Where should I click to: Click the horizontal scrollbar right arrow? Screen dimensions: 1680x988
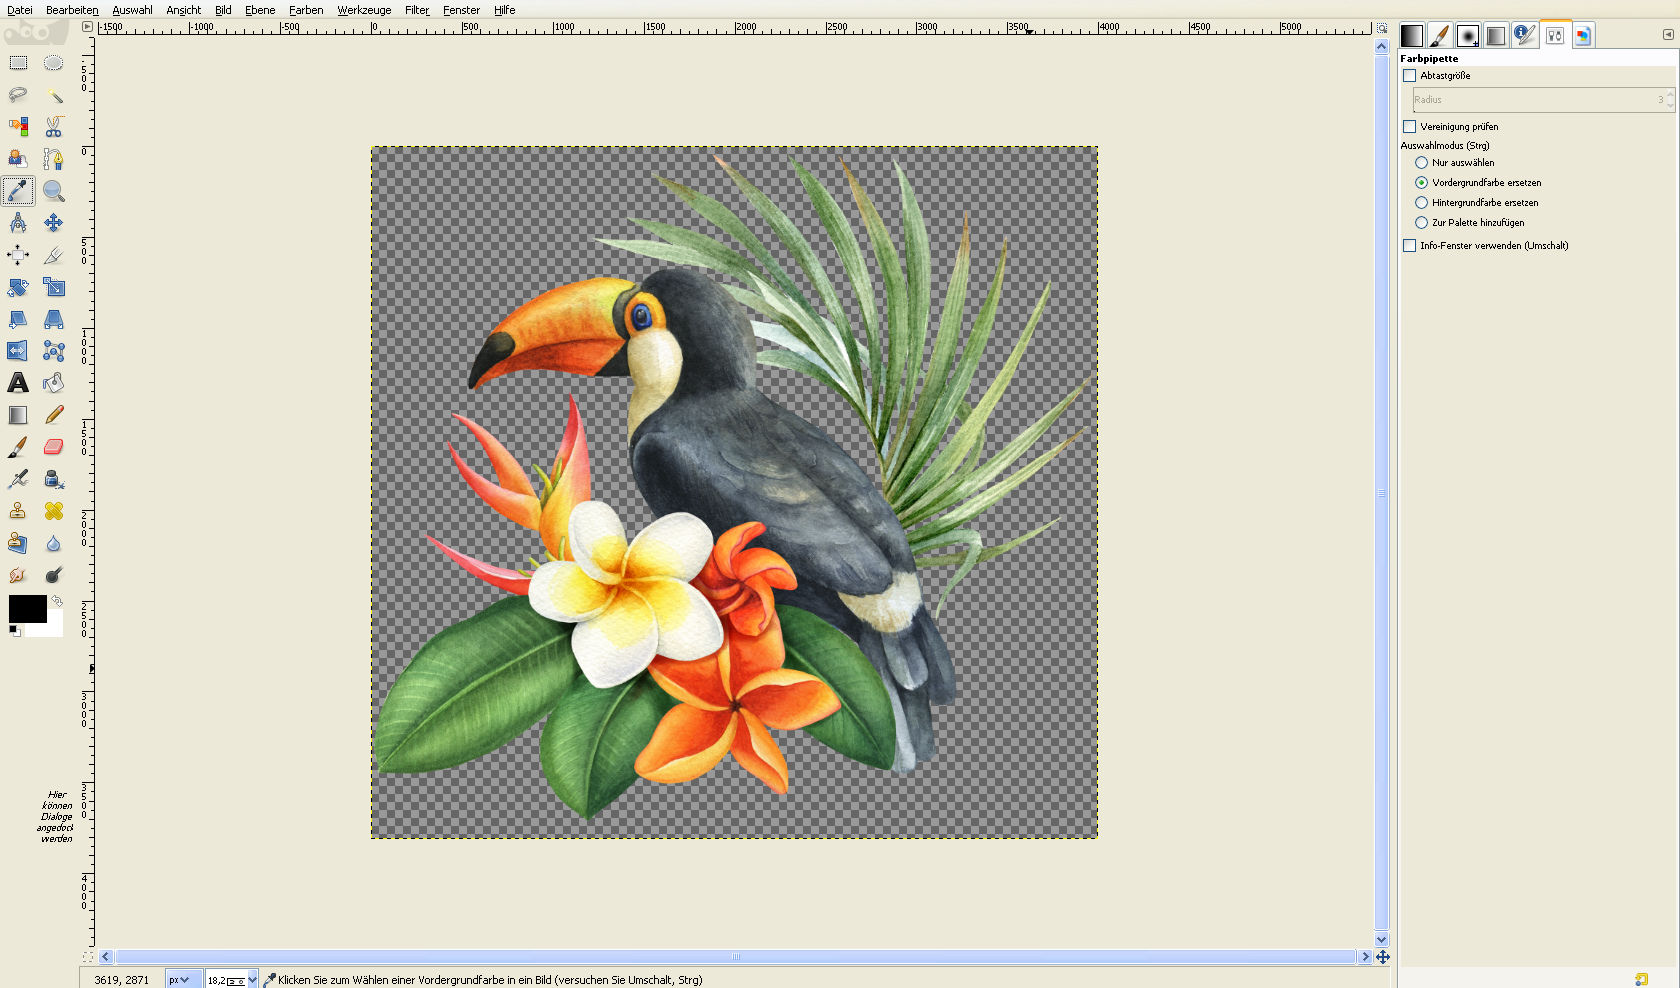(1365, 957)
